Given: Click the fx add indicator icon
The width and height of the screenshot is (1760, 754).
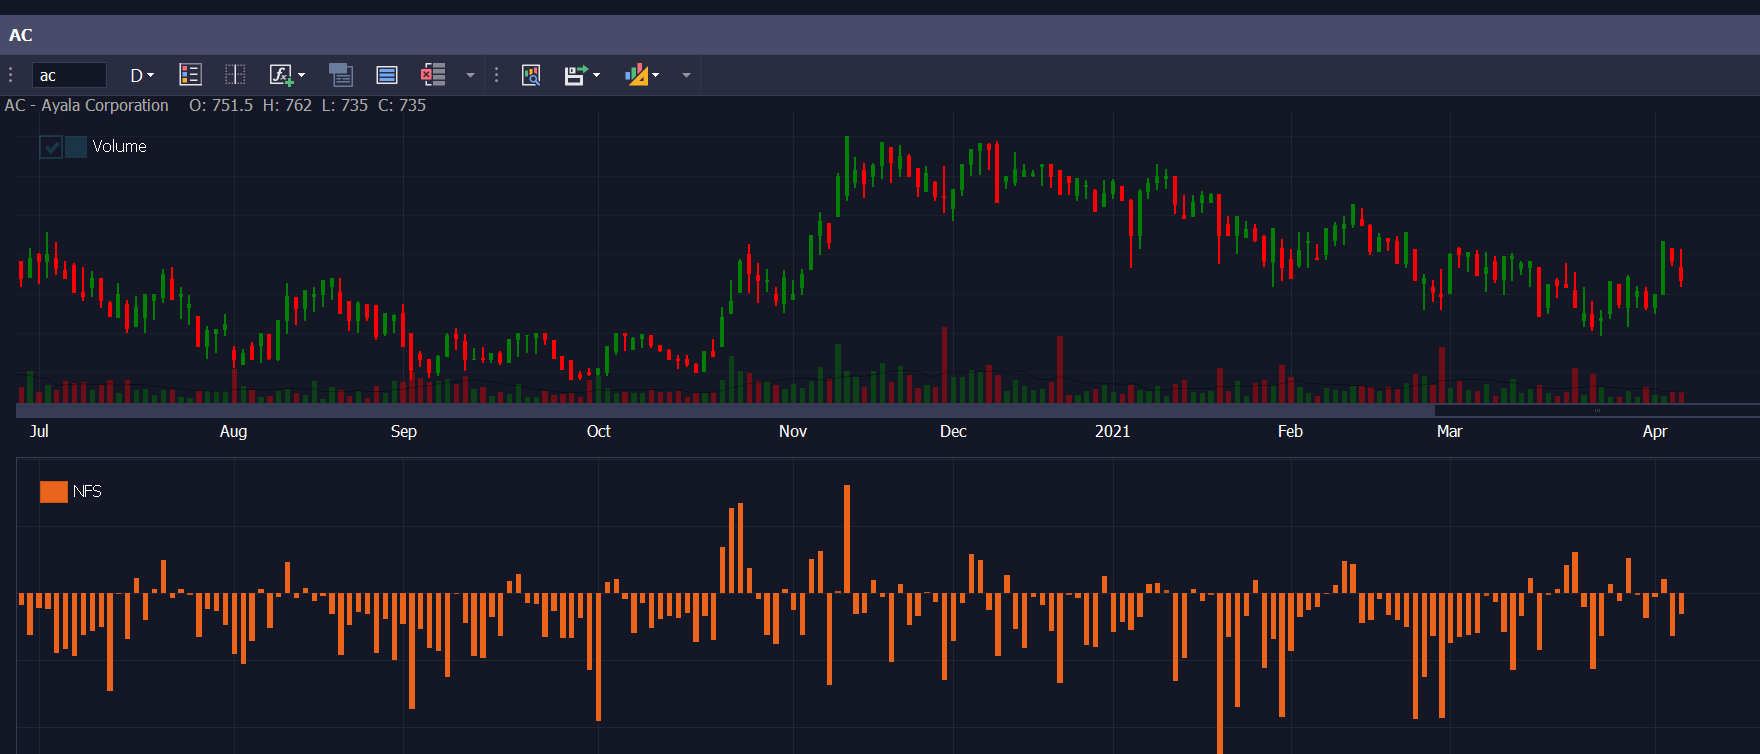Looking at the screenshot, I should 280,75.
